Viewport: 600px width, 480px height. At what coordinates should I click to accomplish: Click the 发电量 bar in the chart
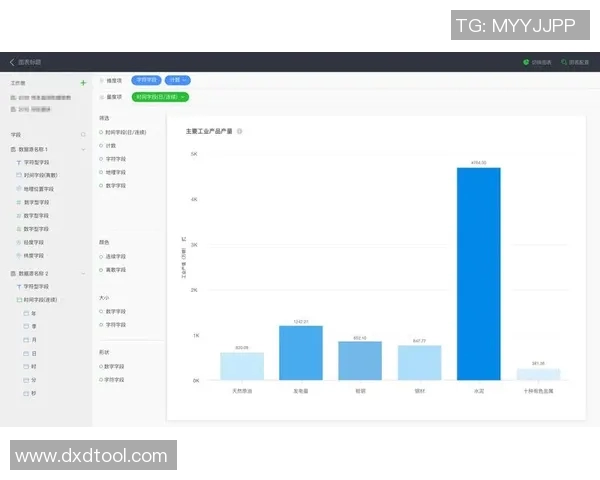pyautogui.click(x=300, y=353)
